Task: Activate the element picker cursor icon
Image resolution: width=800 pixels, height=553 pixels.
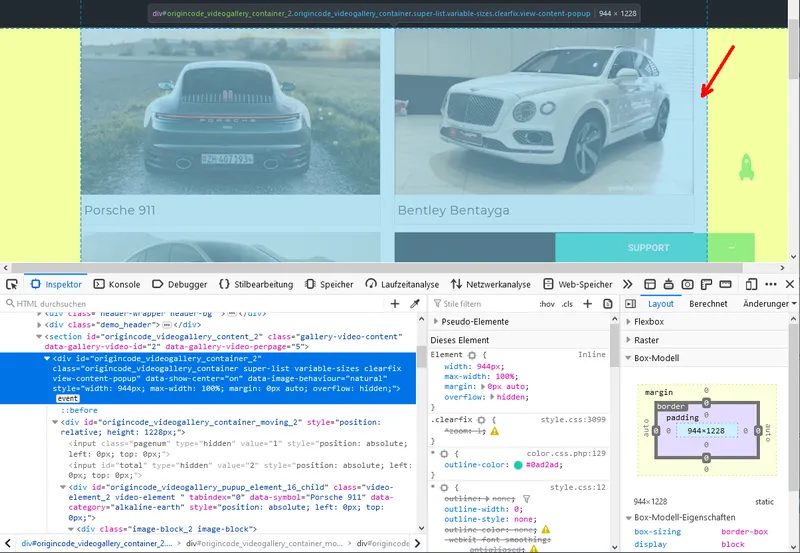Action: [x=12, y=284]
